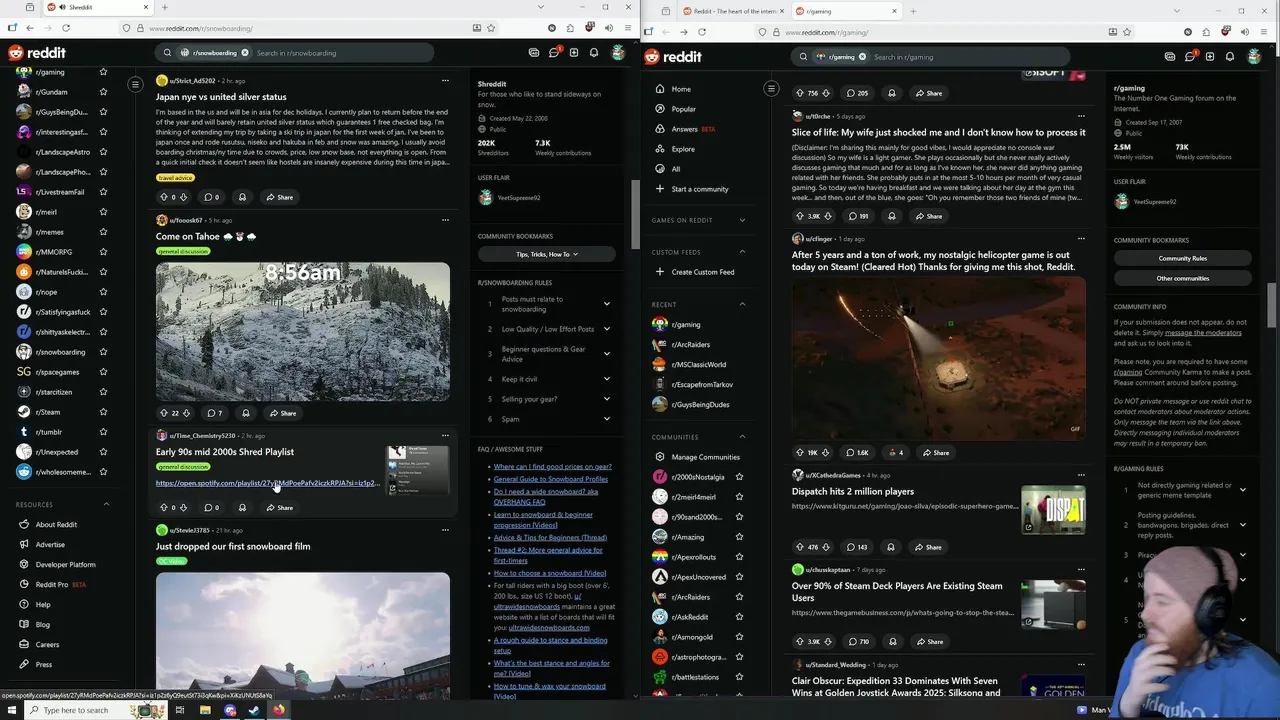The image size is (1280, 720).
Task: Toggle favorite star for r/AskReddit
Action: point(739,617)
